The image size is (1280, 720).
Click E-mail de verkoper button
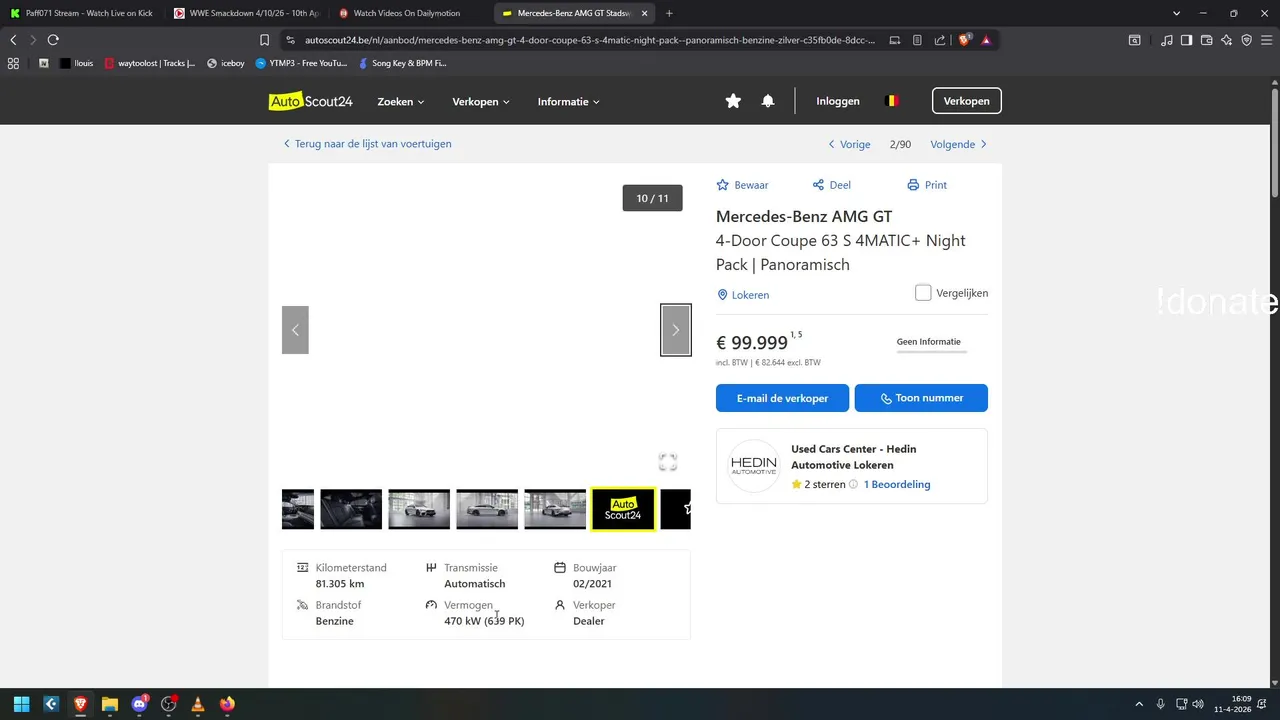pyautogui.click(x=782, y=398)
